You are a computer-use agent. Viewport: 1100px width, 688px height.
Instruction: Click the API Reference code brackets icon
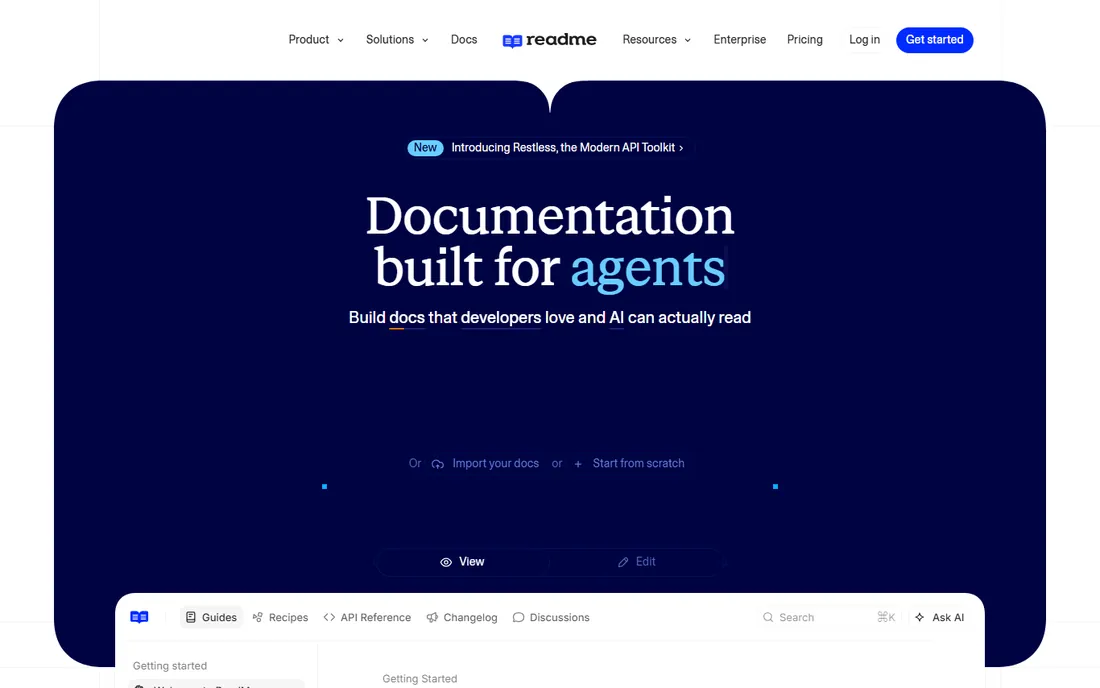tap(329, 617)
